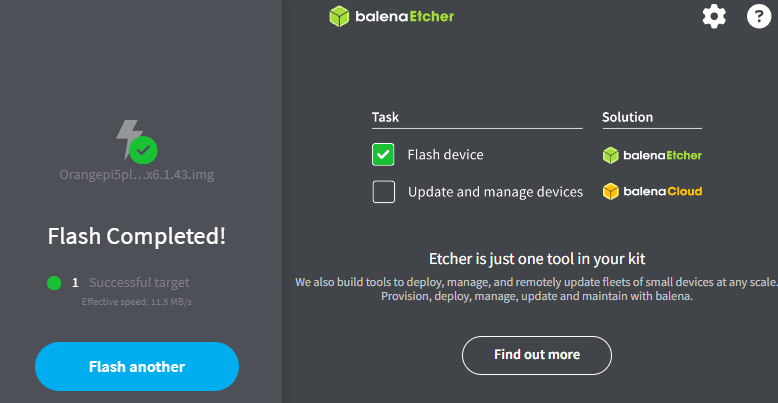Click the flash lightning bolt icon

tap(128, 138)
